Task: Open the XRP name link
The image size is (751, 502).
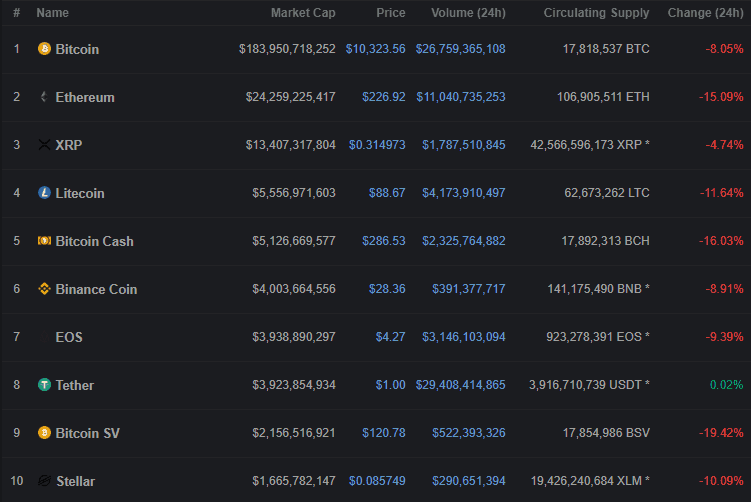Action: (68, 145)
